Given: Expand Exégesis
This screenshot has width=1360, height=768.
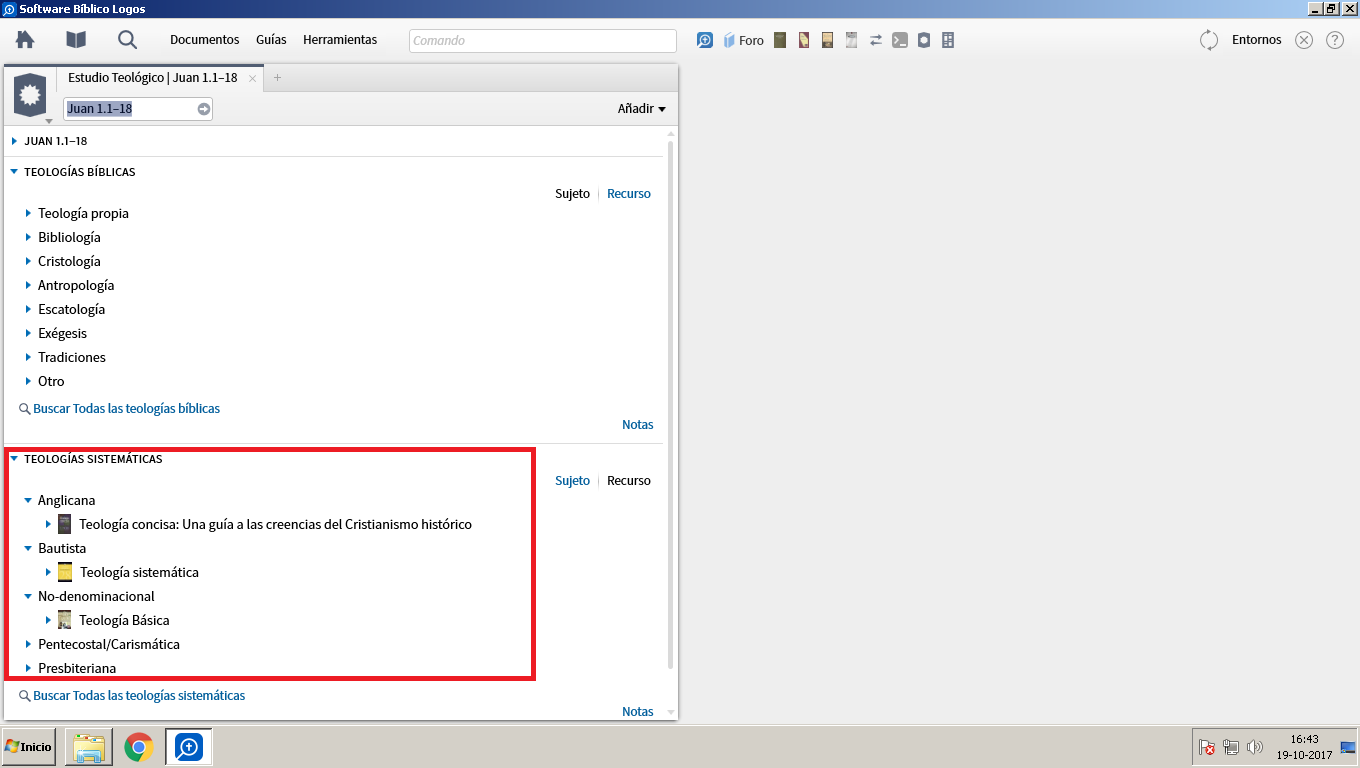Looking at the screenshot, I should (29, 333).
